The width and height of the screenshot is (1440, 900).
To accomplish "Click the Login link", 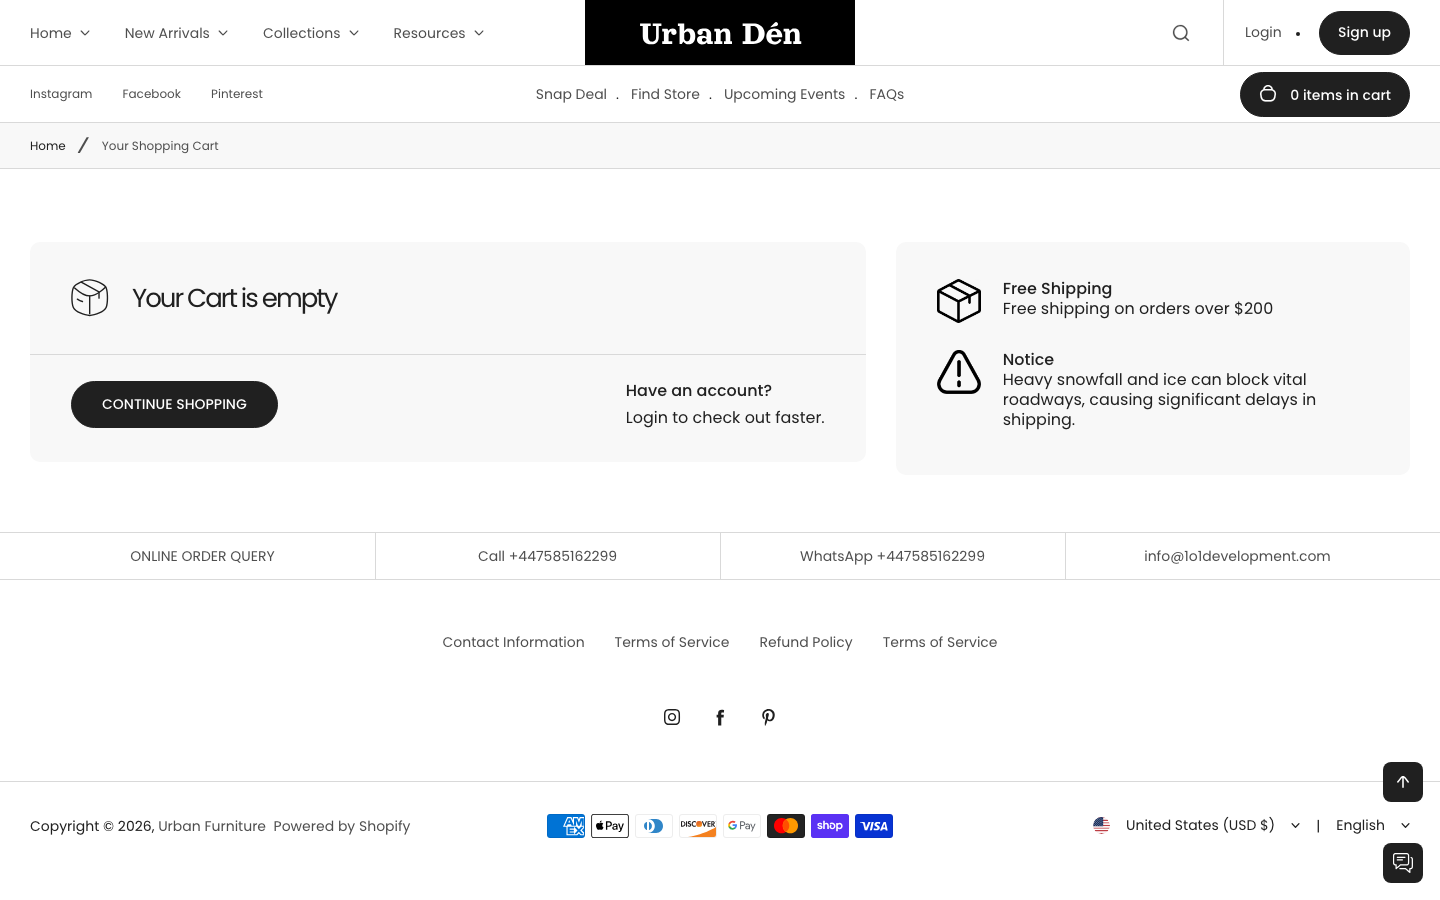I will (1263, 32).
